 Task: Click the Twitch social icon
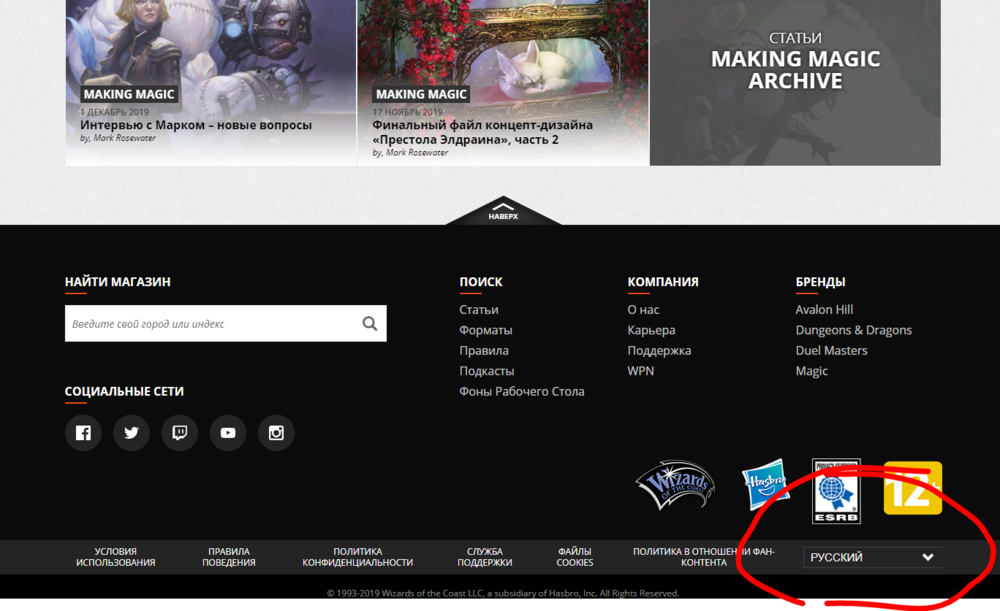tap(179, 432)
